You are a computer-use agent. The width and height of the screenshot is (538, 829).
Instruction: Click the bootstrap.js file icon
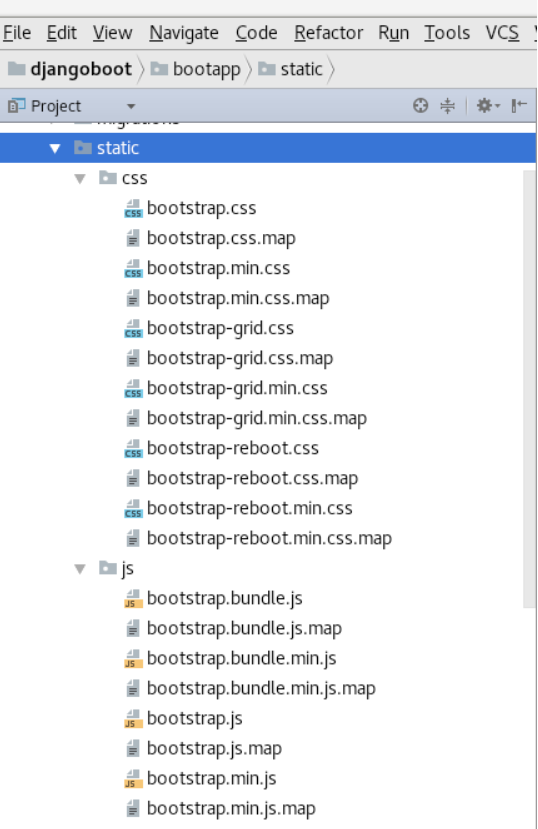click(x=133, y=719)
